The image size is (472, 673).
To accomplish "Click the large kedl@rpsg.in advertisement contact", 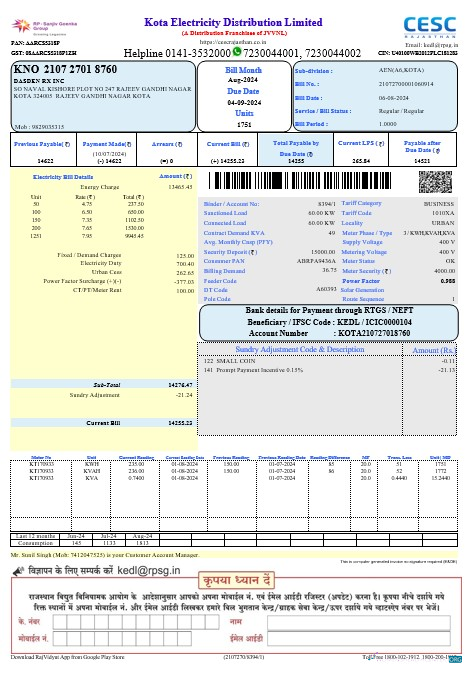I will click(148, 570).
